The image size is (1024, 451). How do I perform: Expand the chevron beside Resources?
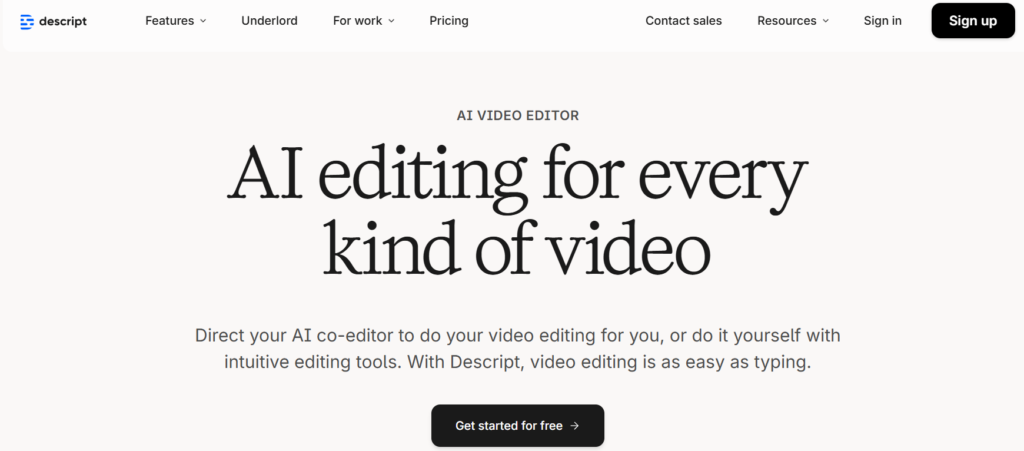point(825,21)
